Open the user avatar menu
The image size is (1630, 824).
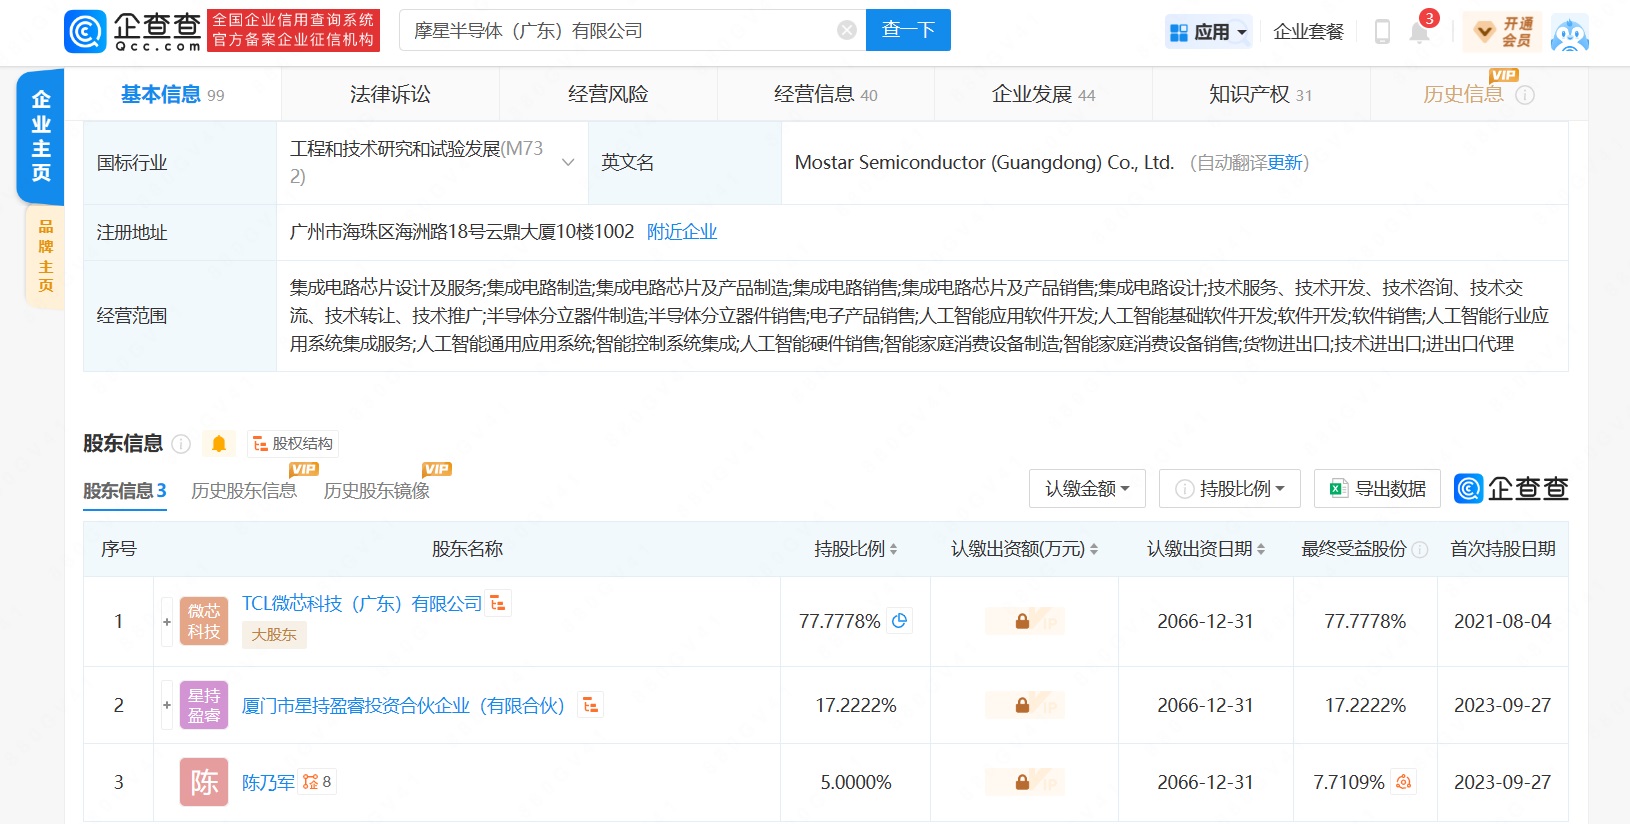1570,34
